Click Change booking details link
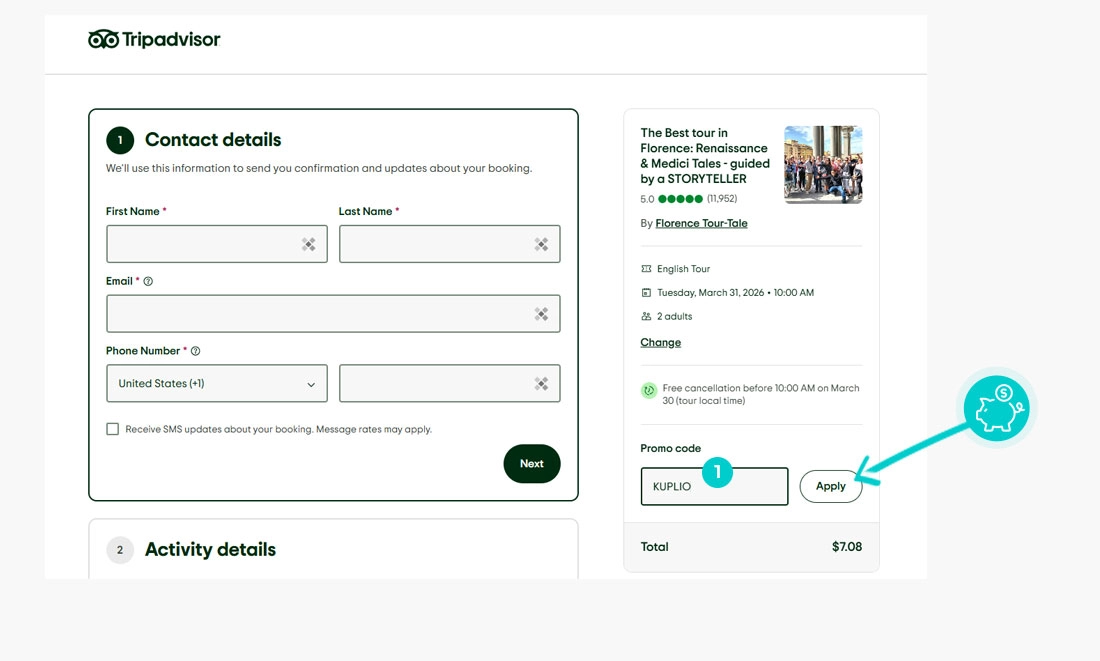The image size is (1100, 661). point(660,342)
